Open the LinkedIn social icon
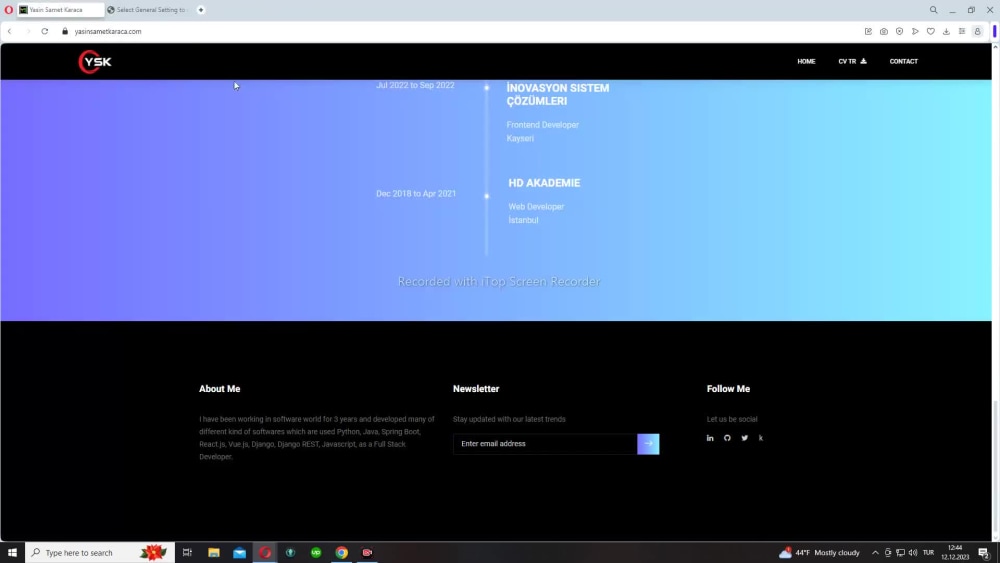Viewport: 1000px width, 563px height. click(x=710, y=438)
